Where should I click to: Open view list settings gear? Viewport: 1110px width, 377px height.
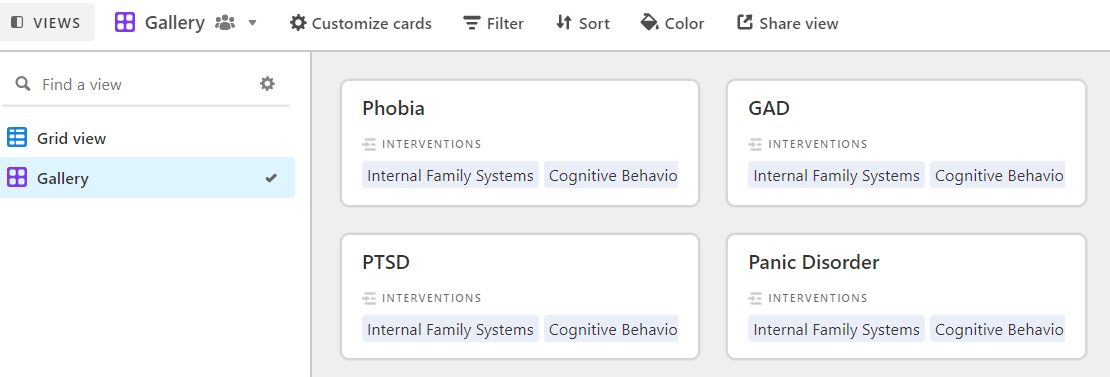click(267, 83)
